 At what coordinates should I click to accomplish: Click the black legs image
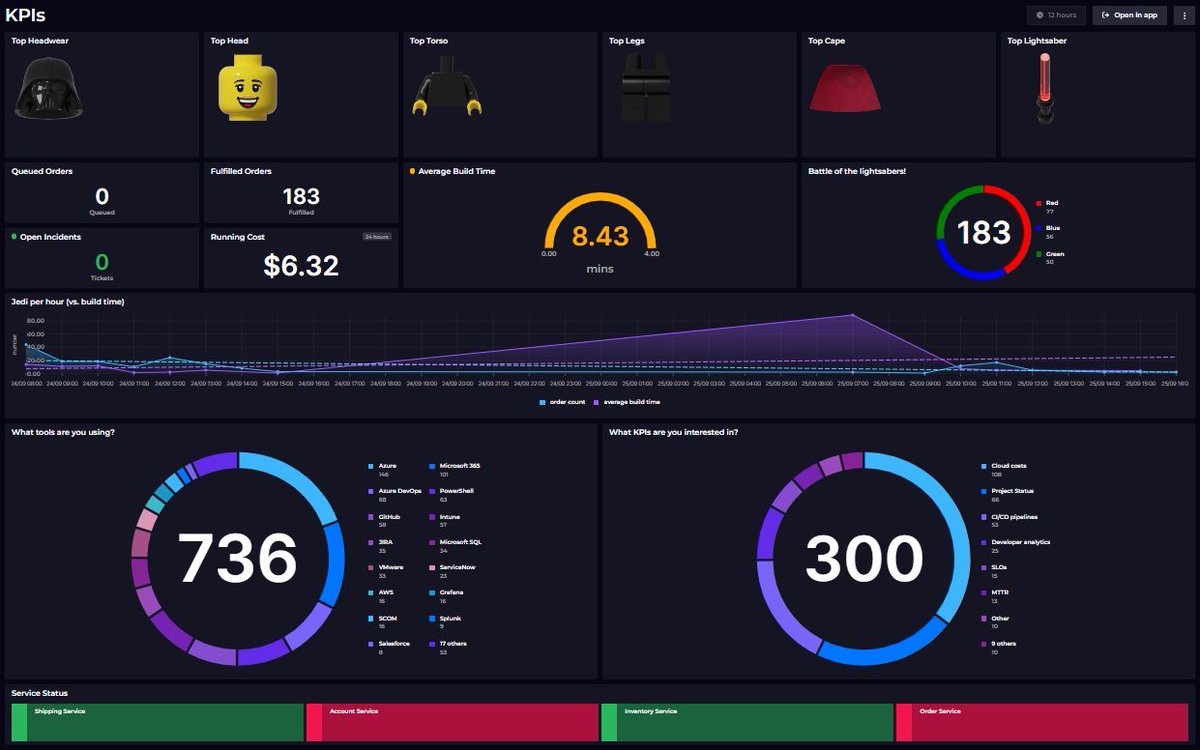pyautogui.click(x=646, y=88)
